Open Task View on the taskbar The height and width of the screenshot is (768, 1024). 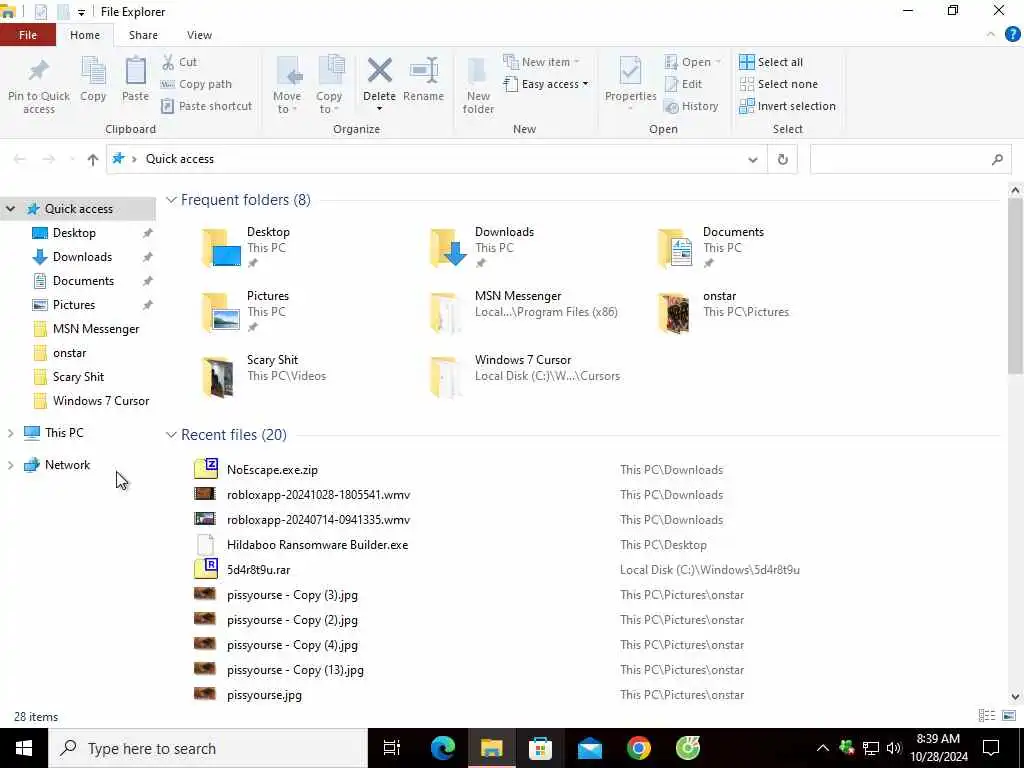click(x=392, y=748)
